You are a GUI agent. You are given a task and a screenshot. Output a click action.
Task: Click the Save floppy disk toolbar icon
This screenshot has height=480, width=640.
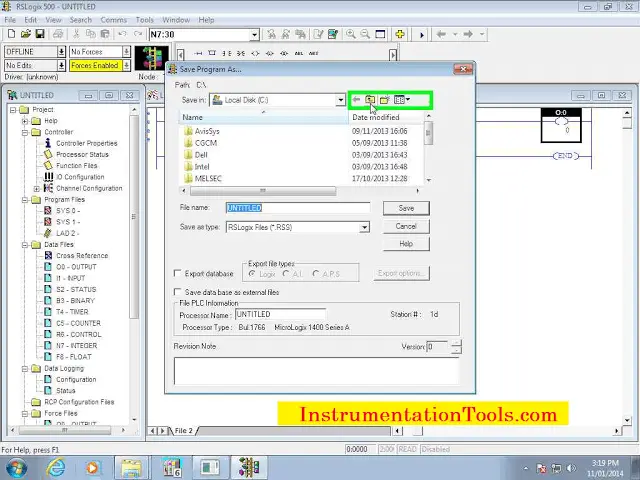[x=40, y=34]
